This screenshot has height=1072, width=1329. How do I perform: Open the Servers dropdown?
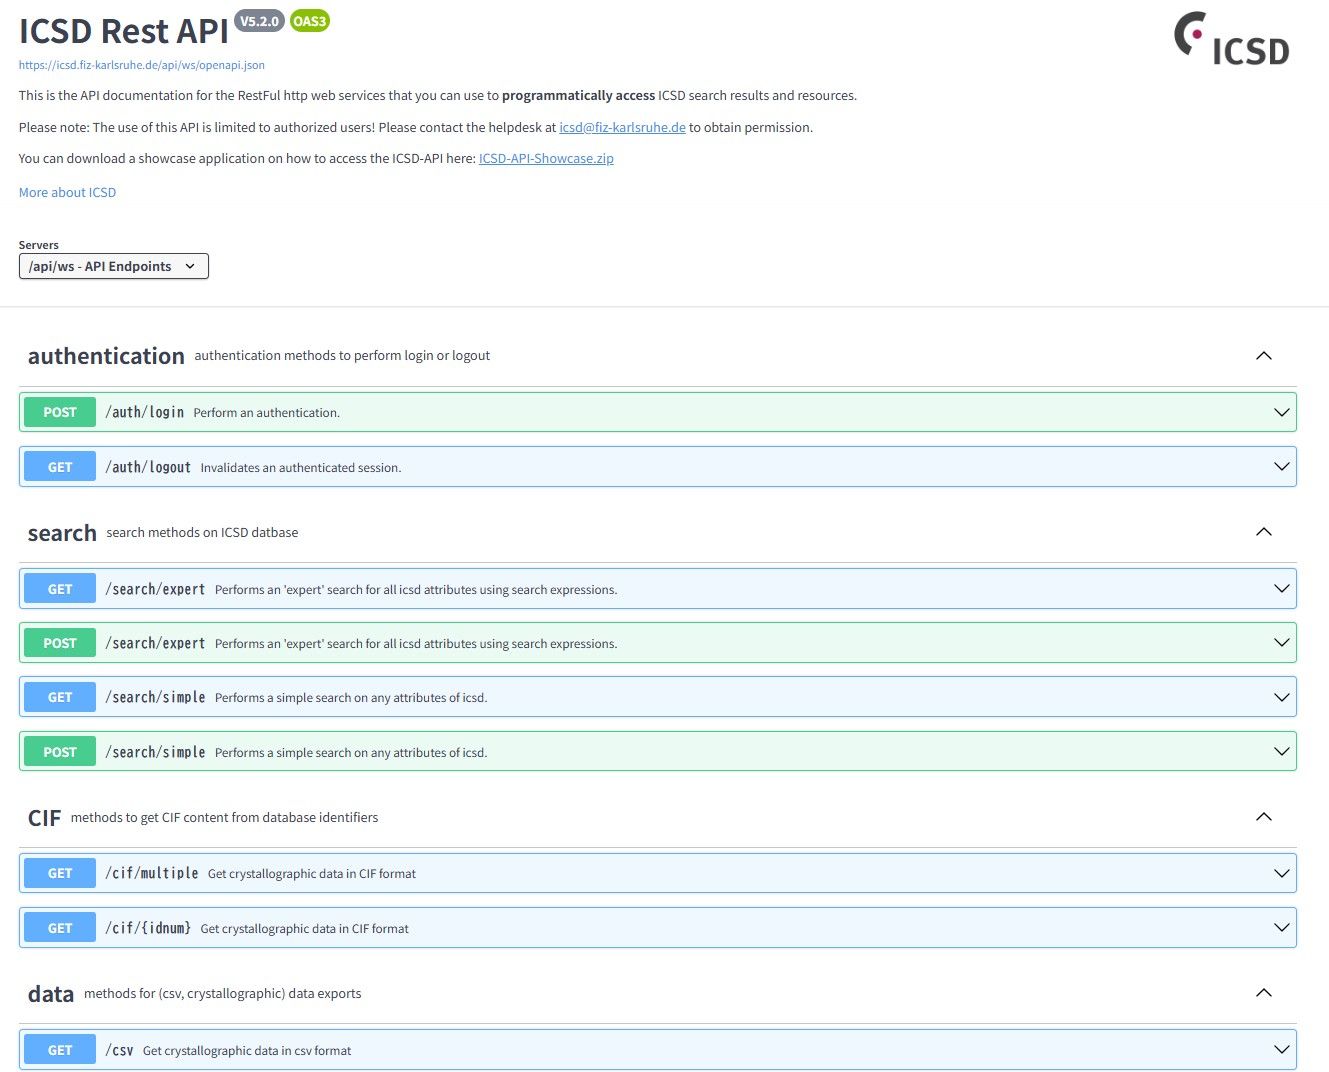[x=113, y=266]
